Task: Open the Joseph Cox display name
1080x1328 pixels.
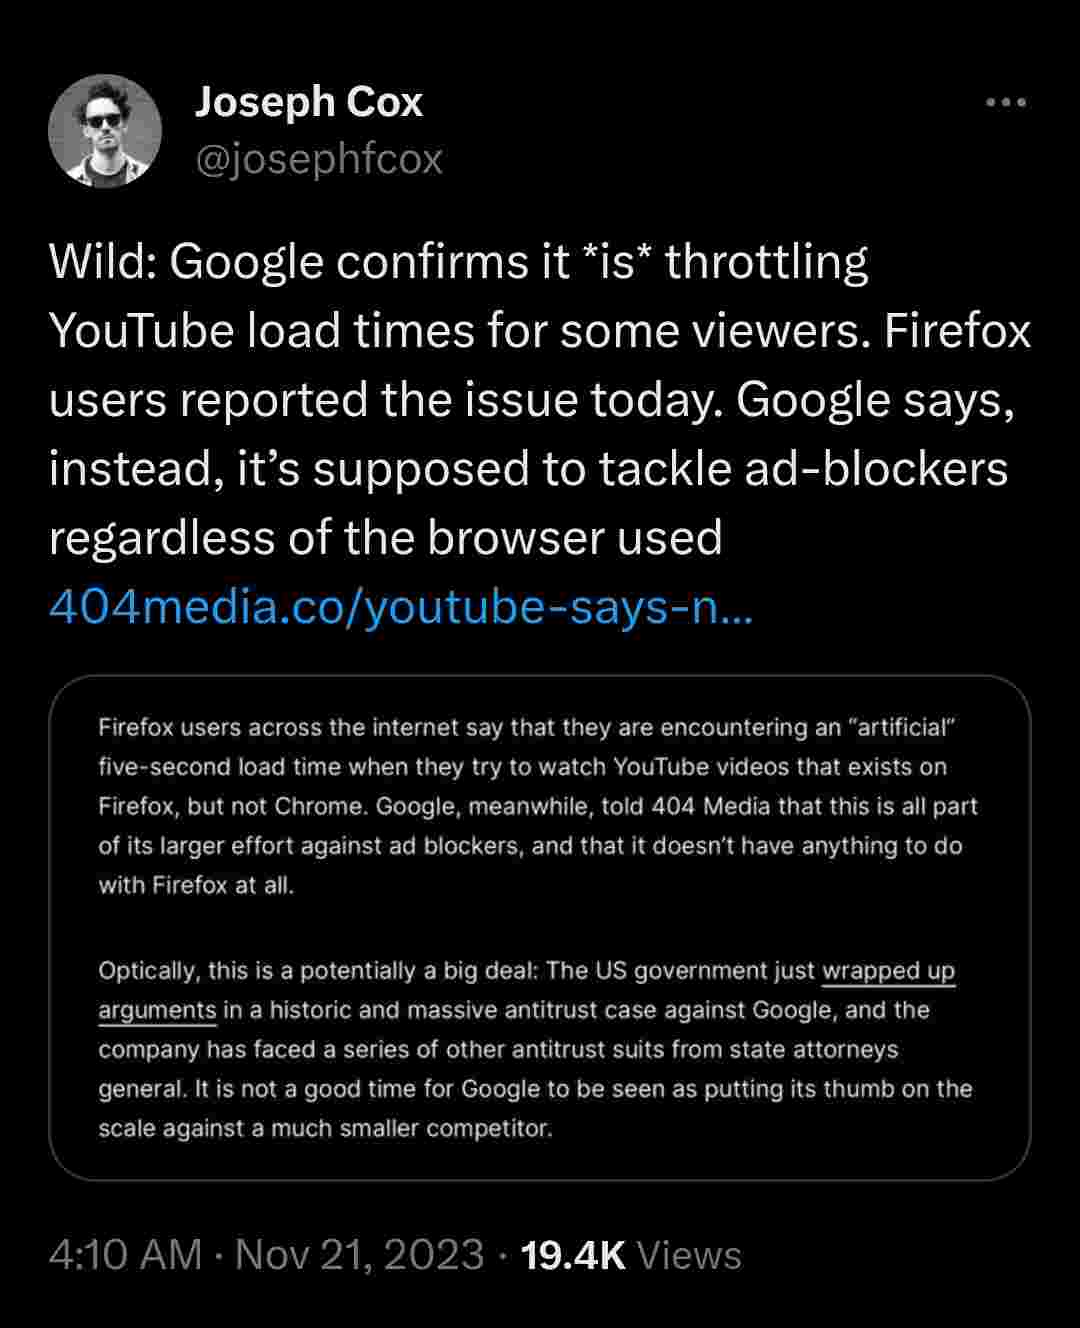Action: [x=308, y=102]
